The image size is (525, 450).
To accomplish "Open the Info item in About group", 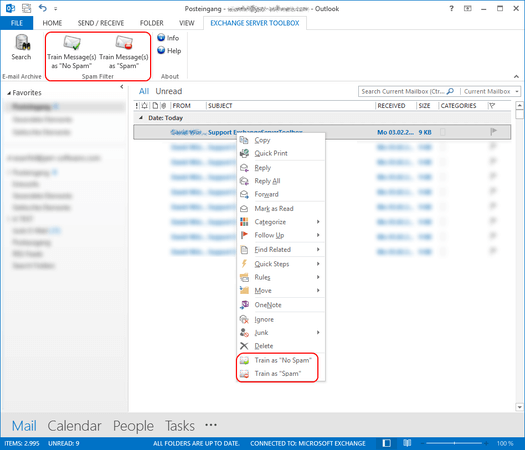I will point(168,38).
